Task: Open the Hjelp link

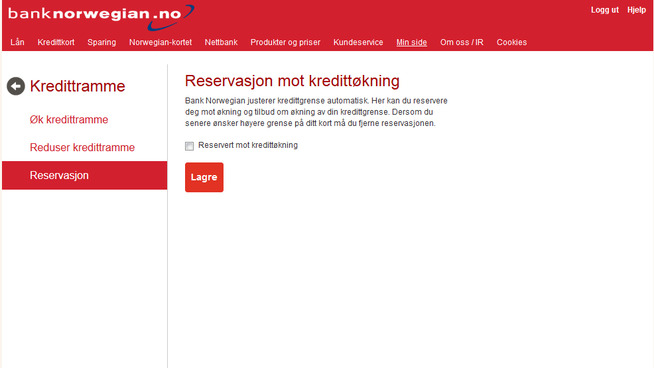Action: point(636,10)
